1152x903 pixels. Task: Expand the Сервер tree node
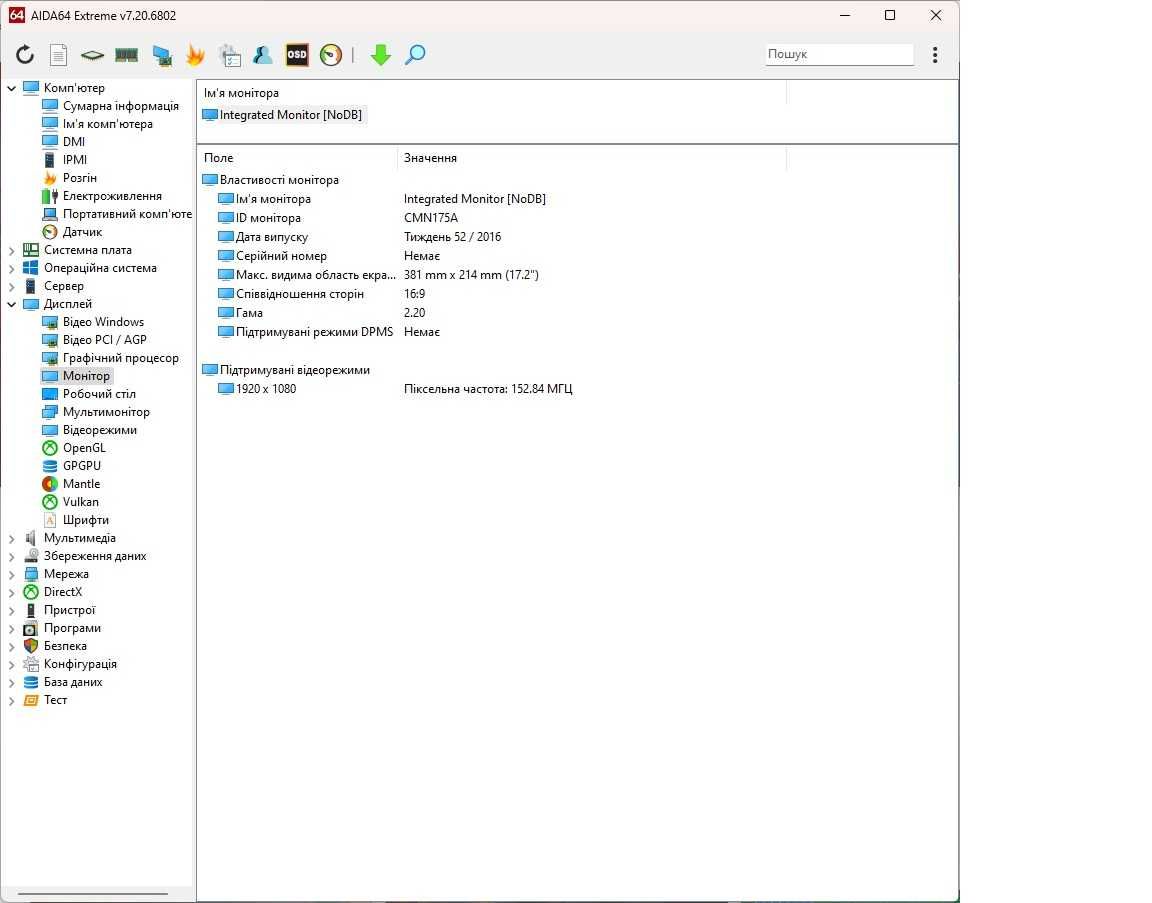coord(12,287)
